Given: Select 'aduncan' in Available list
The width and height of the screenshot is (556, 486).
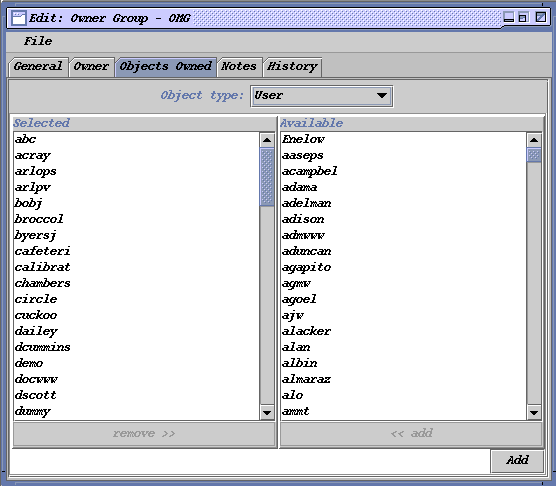Looking at the screenshot, I should [404, 251].
